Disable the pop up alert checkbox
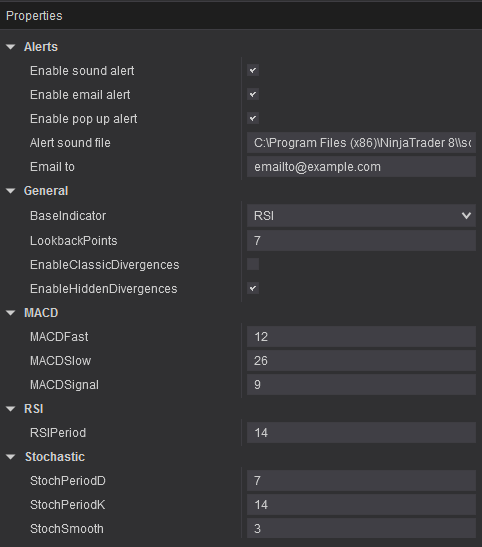The image size is (482, 547). [x=253, y=119]
